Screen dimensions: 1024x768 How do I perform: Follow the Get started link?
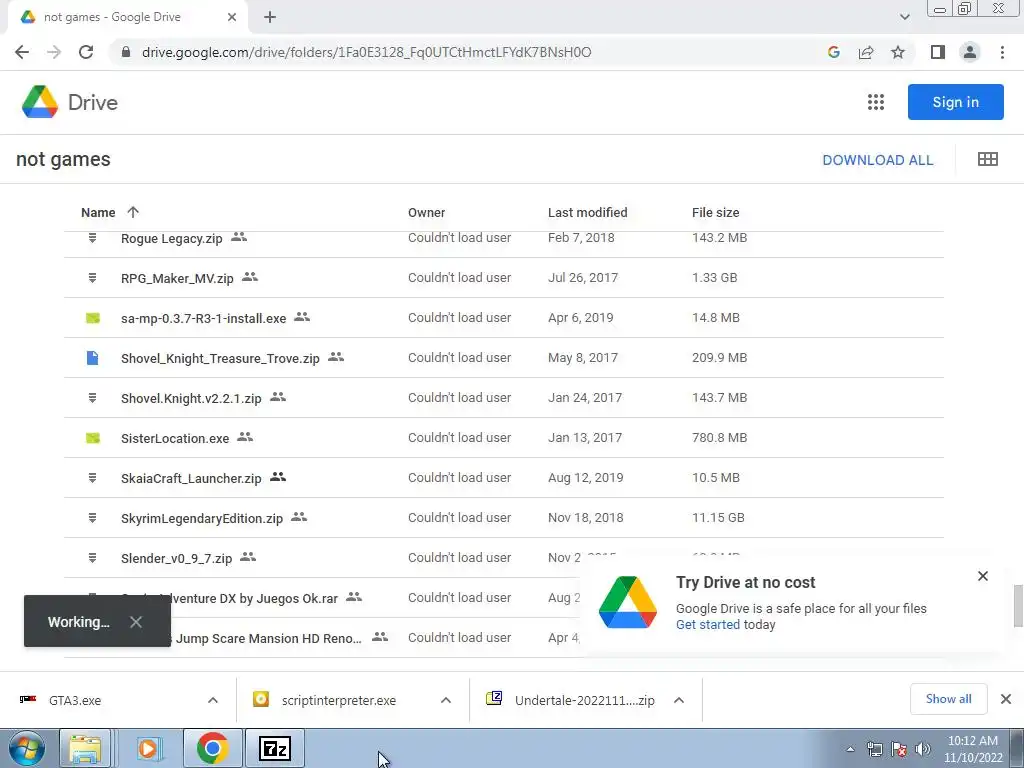pyautogui.click(x=707, y=624)
